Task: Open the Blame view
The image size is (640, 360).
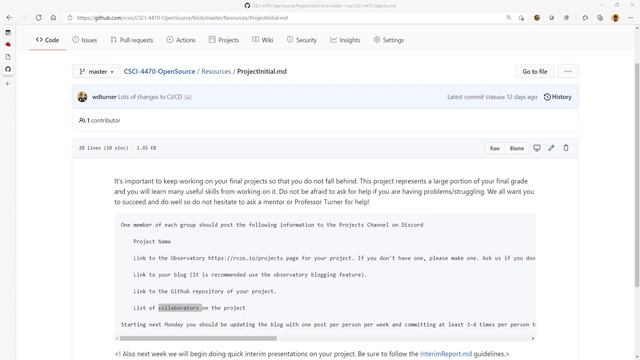Action: tap(516, 148)
